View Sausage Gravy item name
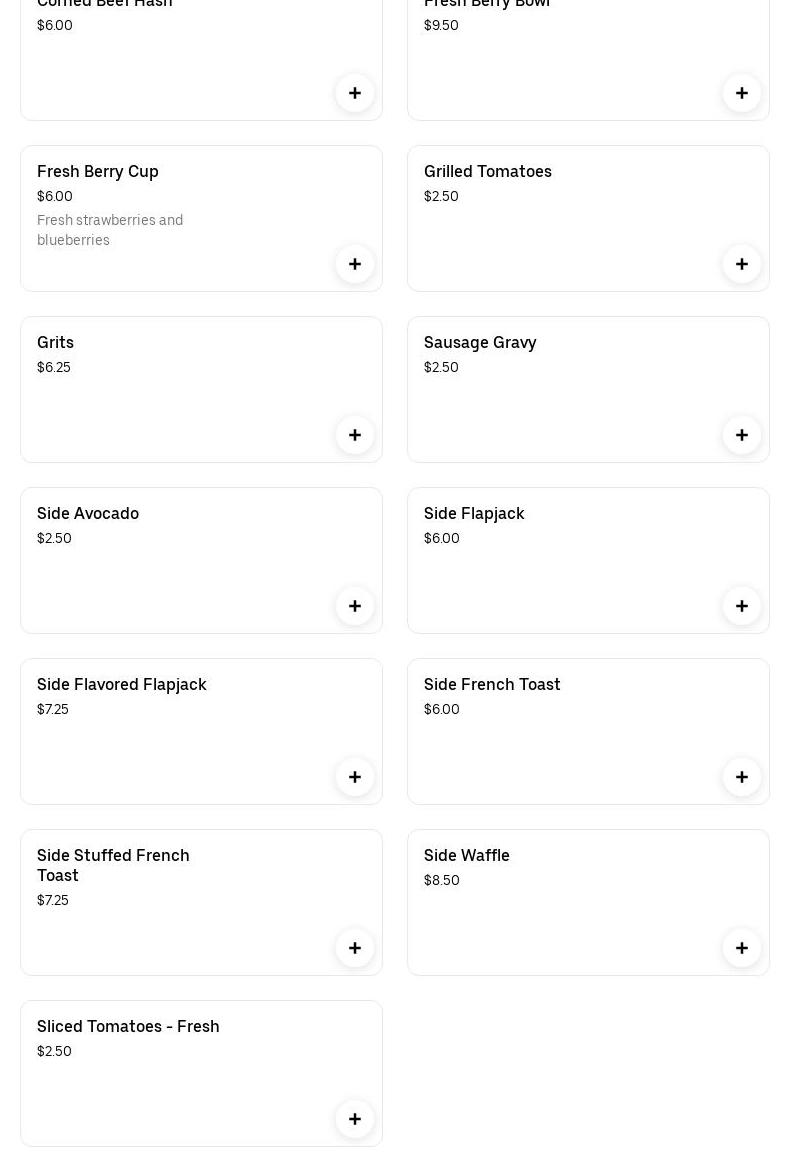Viewport: 804px width, 1167px height. (480, 343)
